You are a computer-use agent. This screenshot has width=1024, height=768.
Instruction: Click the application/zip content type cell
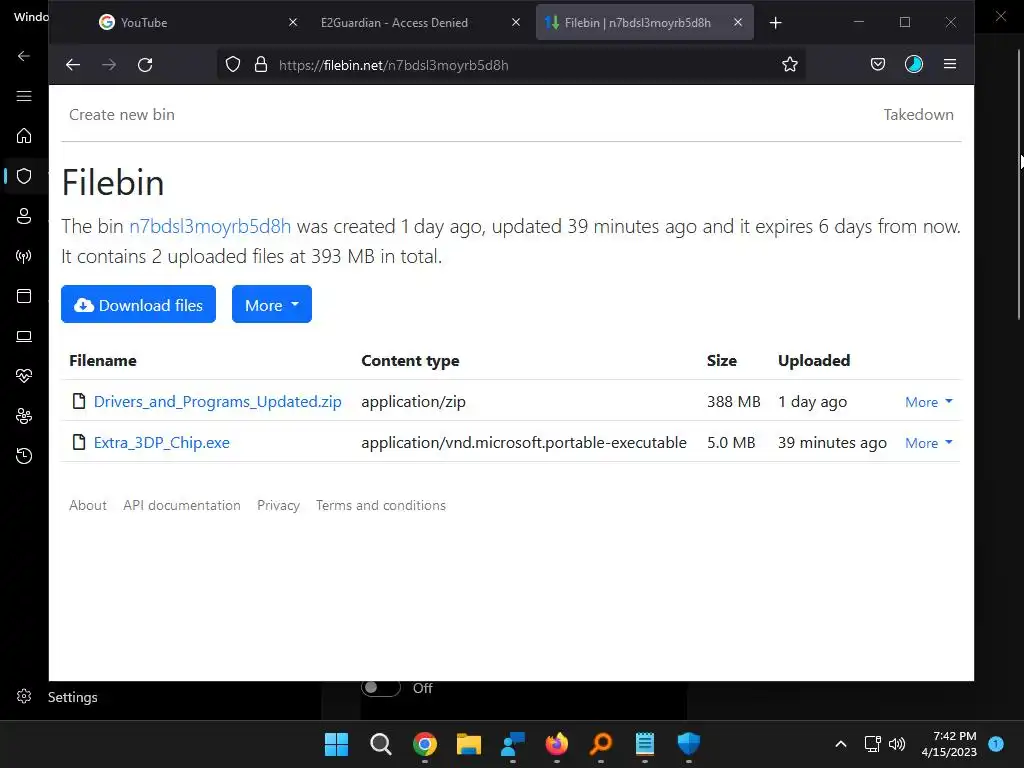point(413,402)
